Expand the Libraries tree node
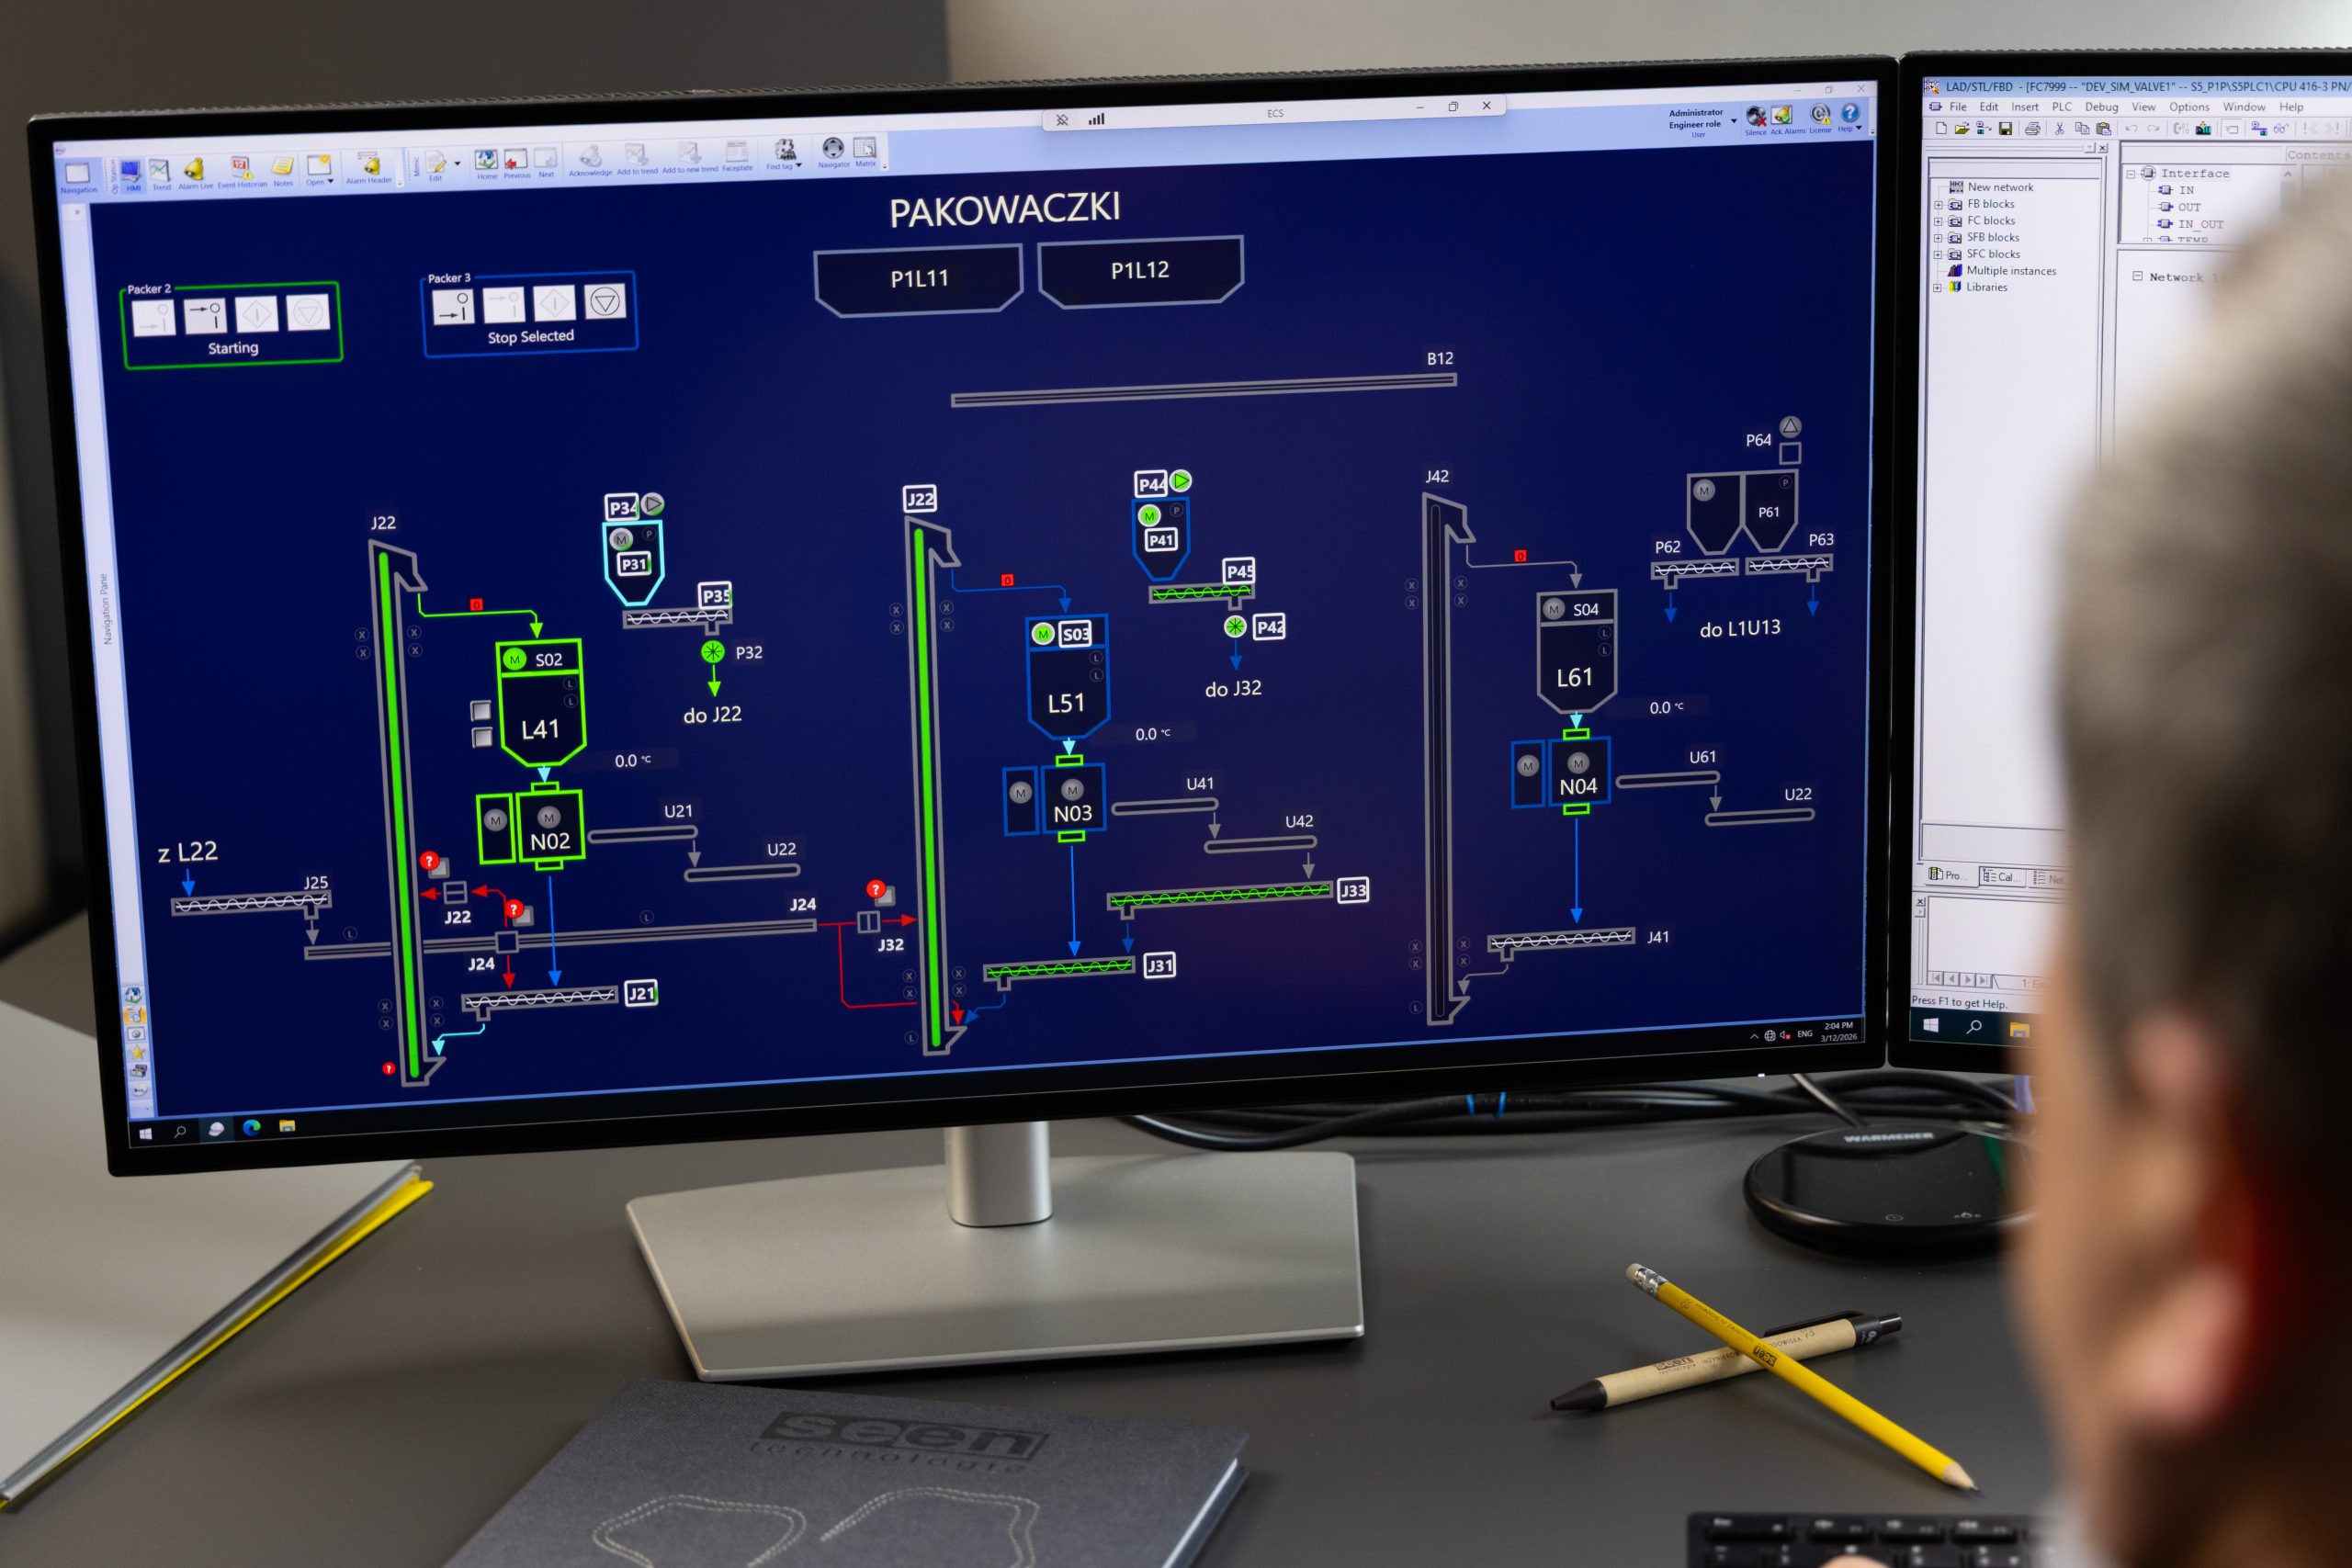This screenshot has height=1568, width=2352. pyautogui.click(x=1937, y=288)
